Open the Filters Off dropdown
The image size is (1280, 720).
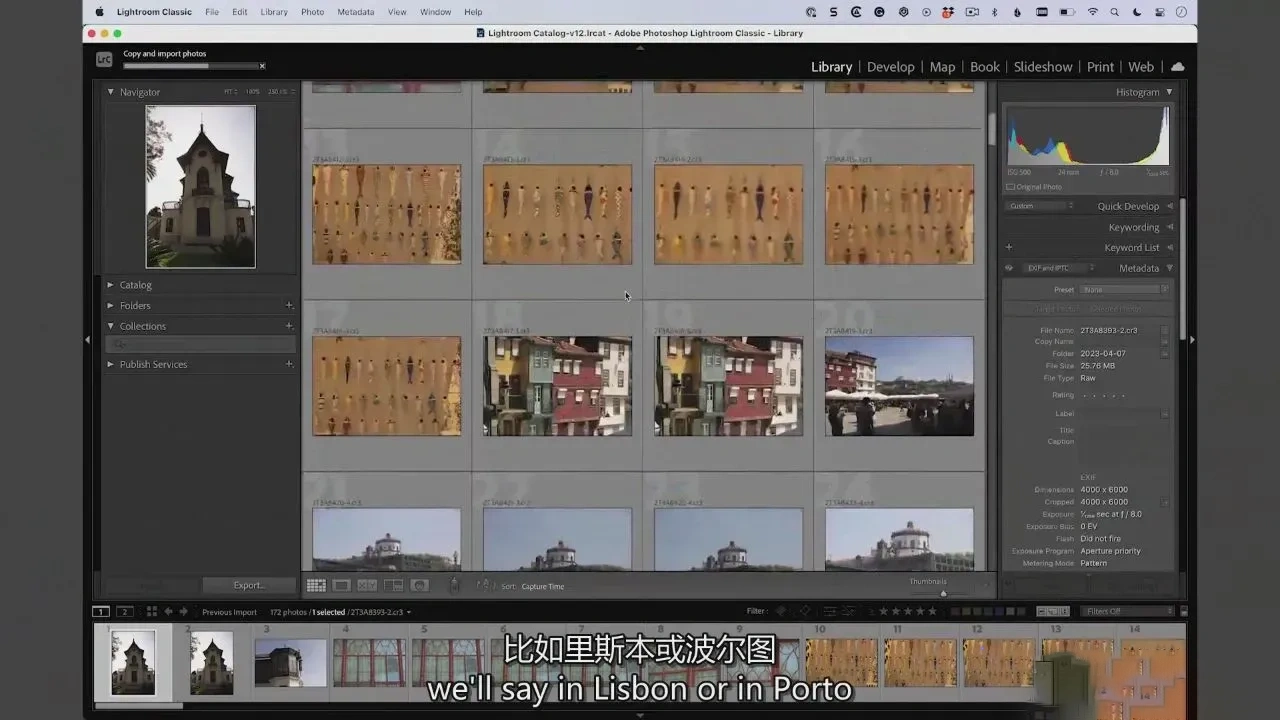pyautogui.click(x=1129, y=611)
